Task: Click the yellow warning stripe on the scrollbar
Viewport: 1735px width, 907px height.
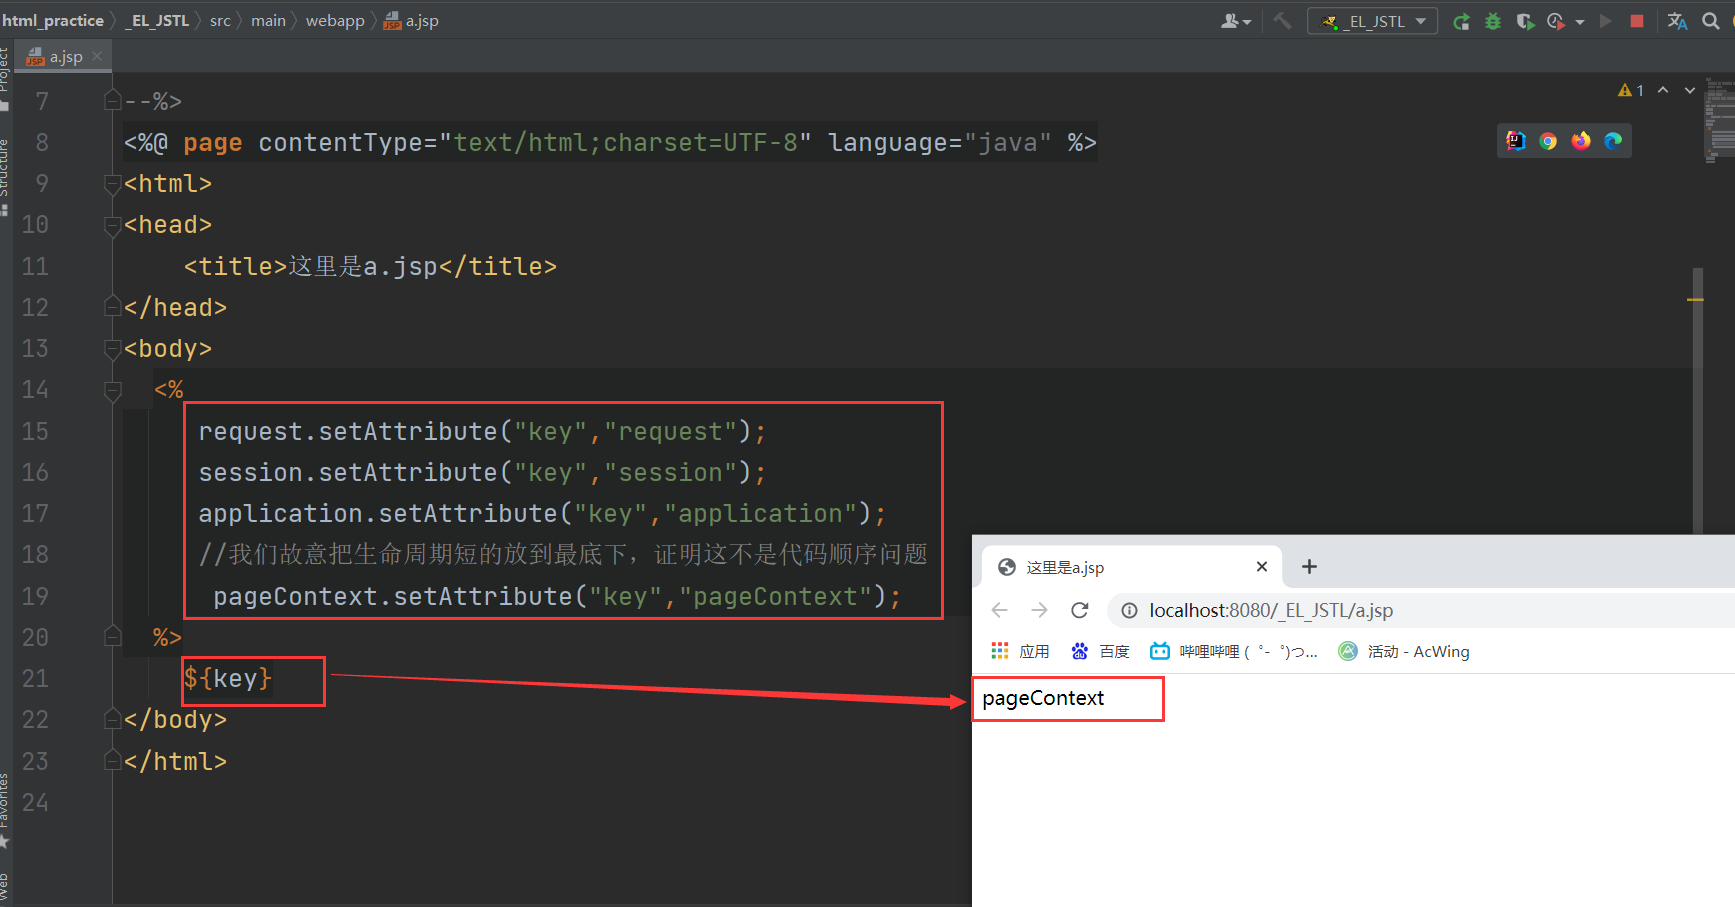Action: click(x=1695, y=299)
